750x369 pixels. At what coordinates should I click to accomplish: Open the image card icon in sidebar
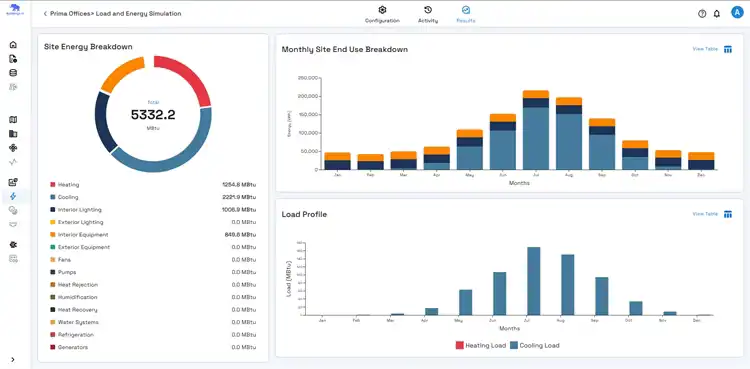coord(13,182)
